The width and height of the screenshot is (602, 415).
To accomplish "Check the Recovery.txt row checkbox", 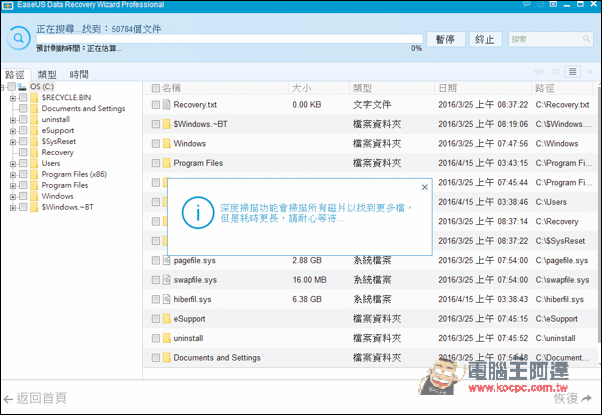I will click(x=155, y=104).
